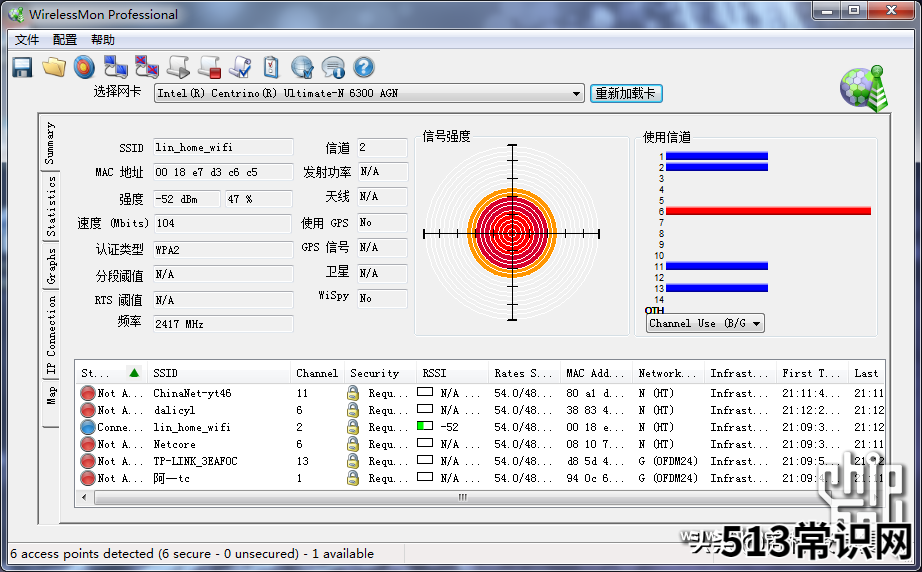The image size is (922, 572).
Task: Click the 重新加载卡 reload card button
Action: coord(626,93)
